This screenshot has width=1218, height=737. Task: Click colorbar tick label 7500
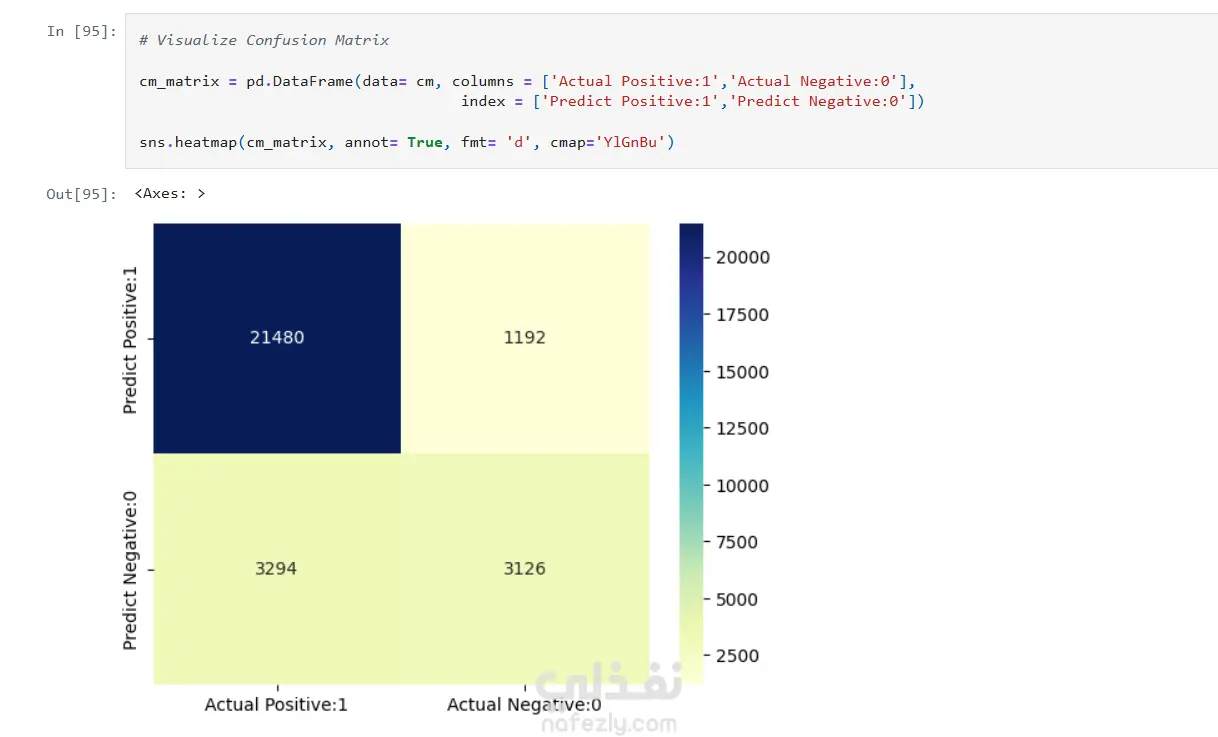point(737,543)
